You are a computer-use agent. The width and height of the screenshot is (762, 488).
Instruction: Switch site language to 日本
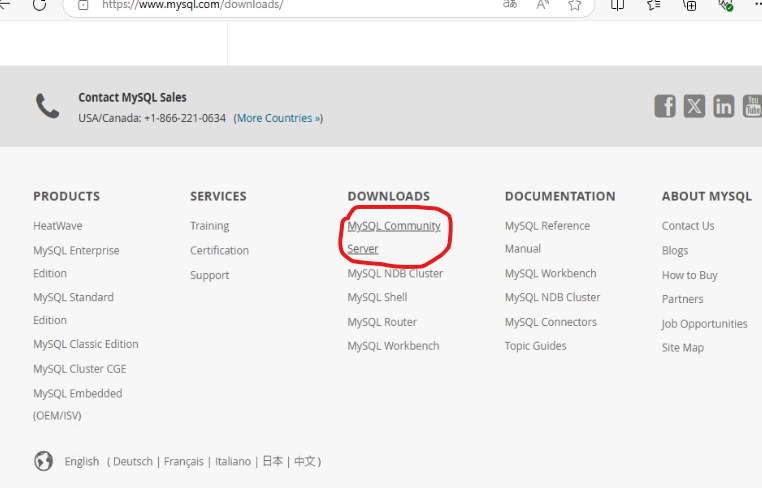[273, 461]
